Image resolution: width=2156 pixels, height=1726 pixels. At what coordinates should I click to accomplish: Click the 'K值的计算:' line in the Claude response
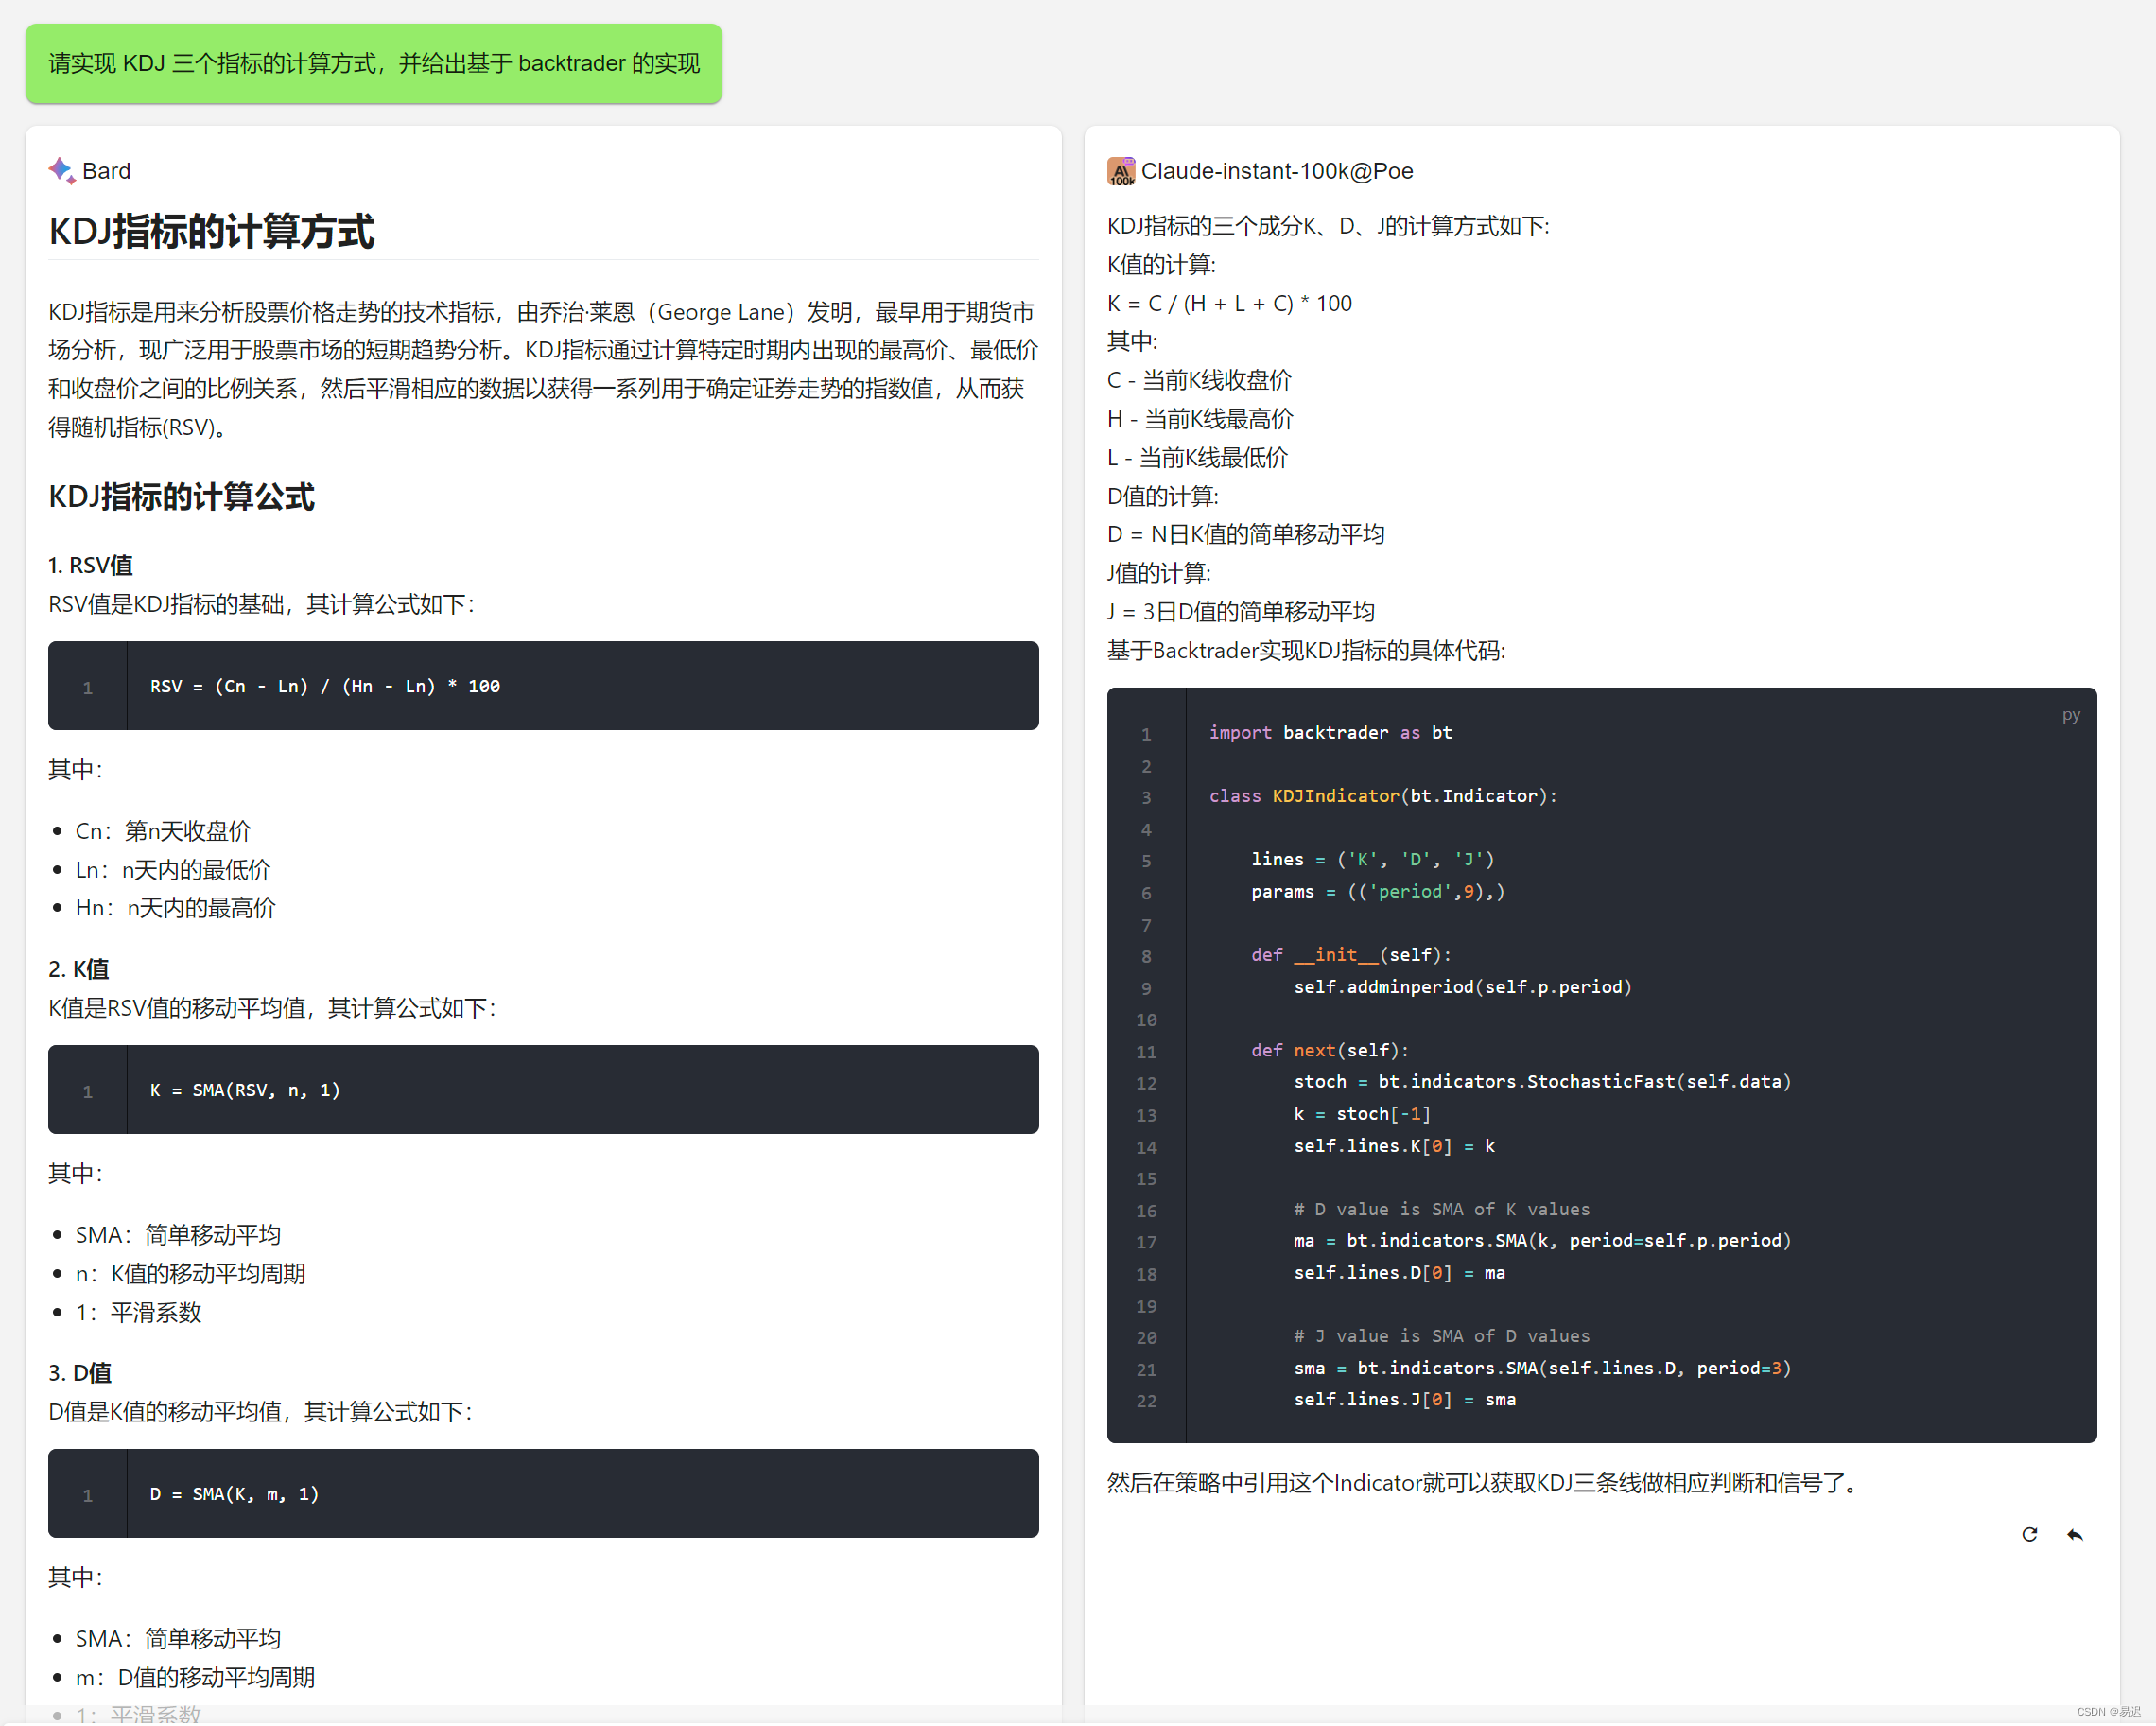click(1161, 265)
